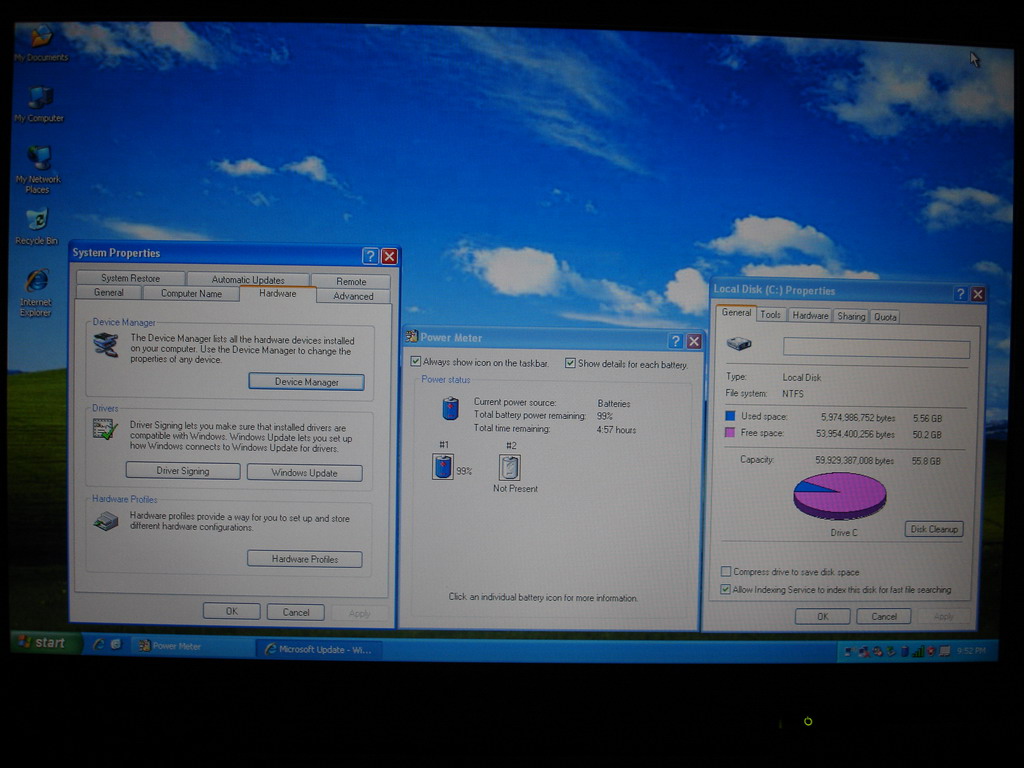Click OK in System Properties

click(232, 611)
